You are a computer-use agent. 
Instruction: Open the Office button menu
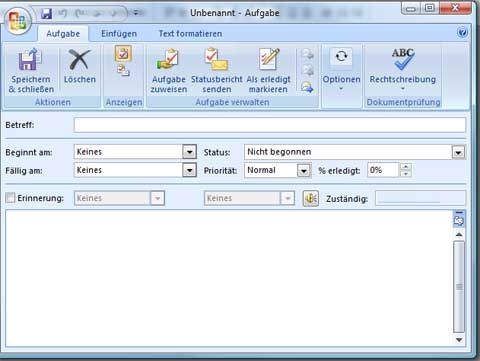[18, 21]
